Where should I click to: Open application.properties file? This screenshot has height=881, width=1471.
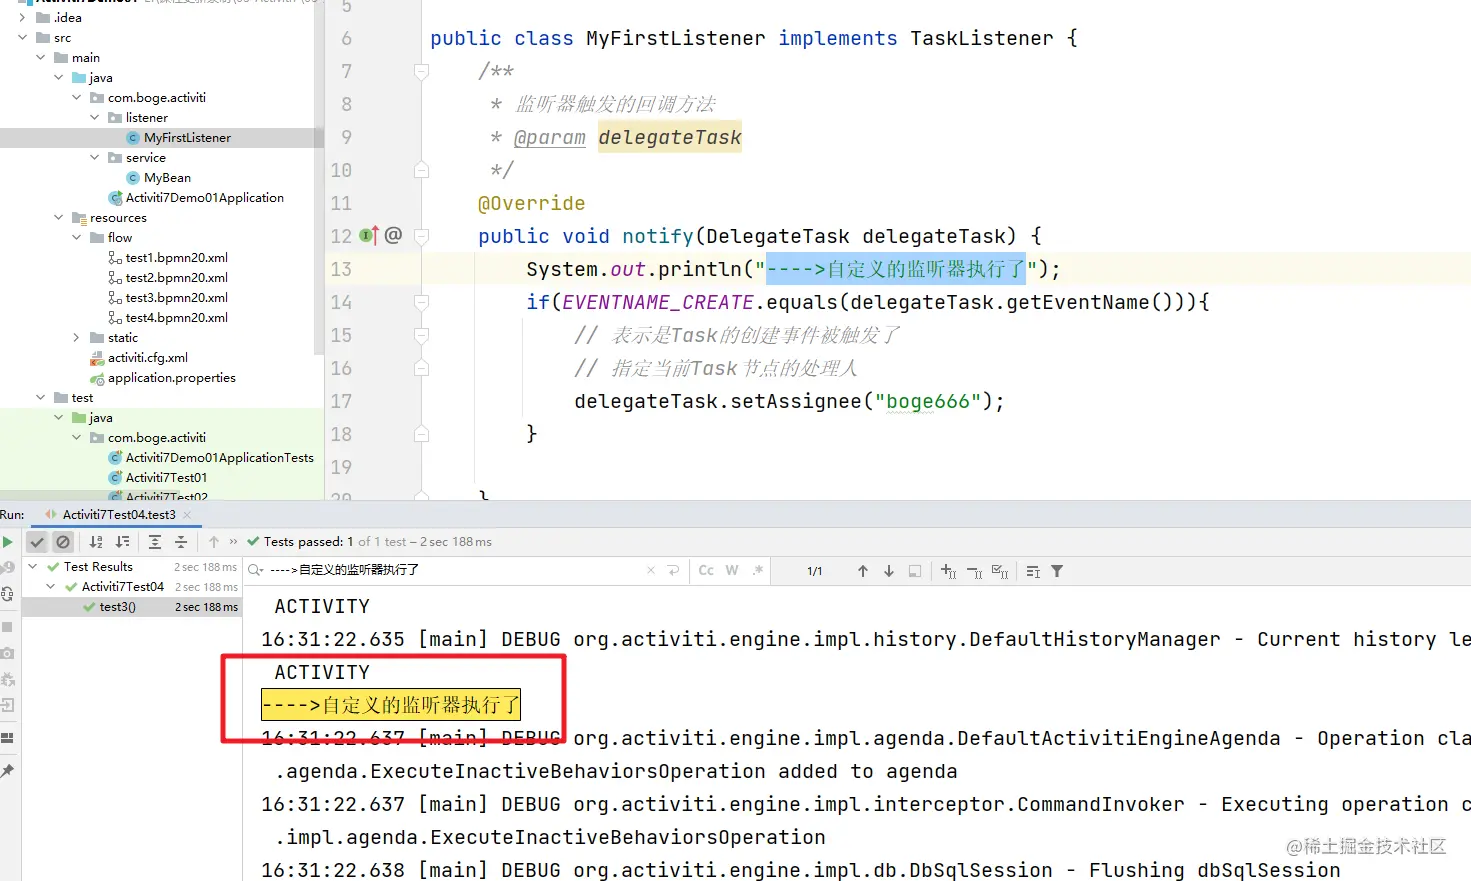tap(171, 378)
